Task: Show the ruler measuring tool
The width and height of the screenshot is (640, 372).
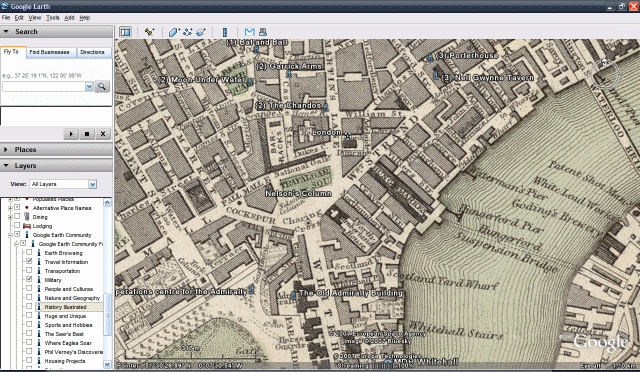Action: (224, 32)
